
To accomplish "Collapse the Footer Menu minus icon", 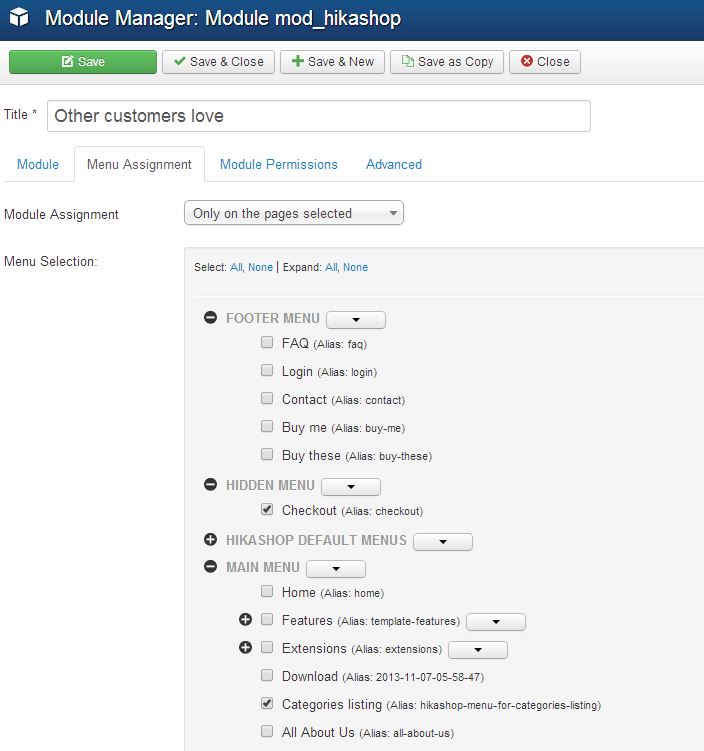I will pos(211,318).
